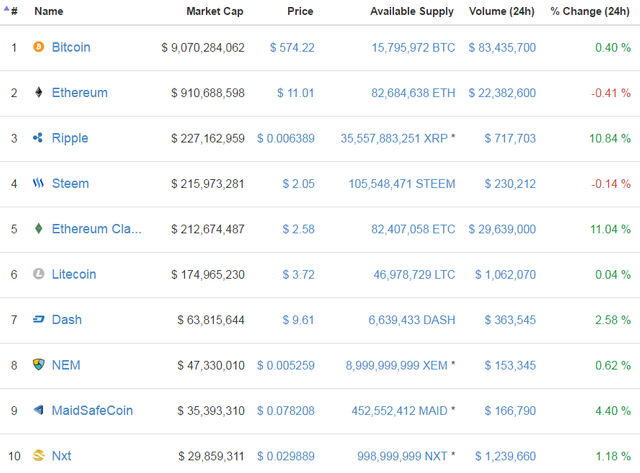Click the Bitcoin coin logo icon
Image resolution: width=640 pixels, height=473 pixels.
(39, 47)
